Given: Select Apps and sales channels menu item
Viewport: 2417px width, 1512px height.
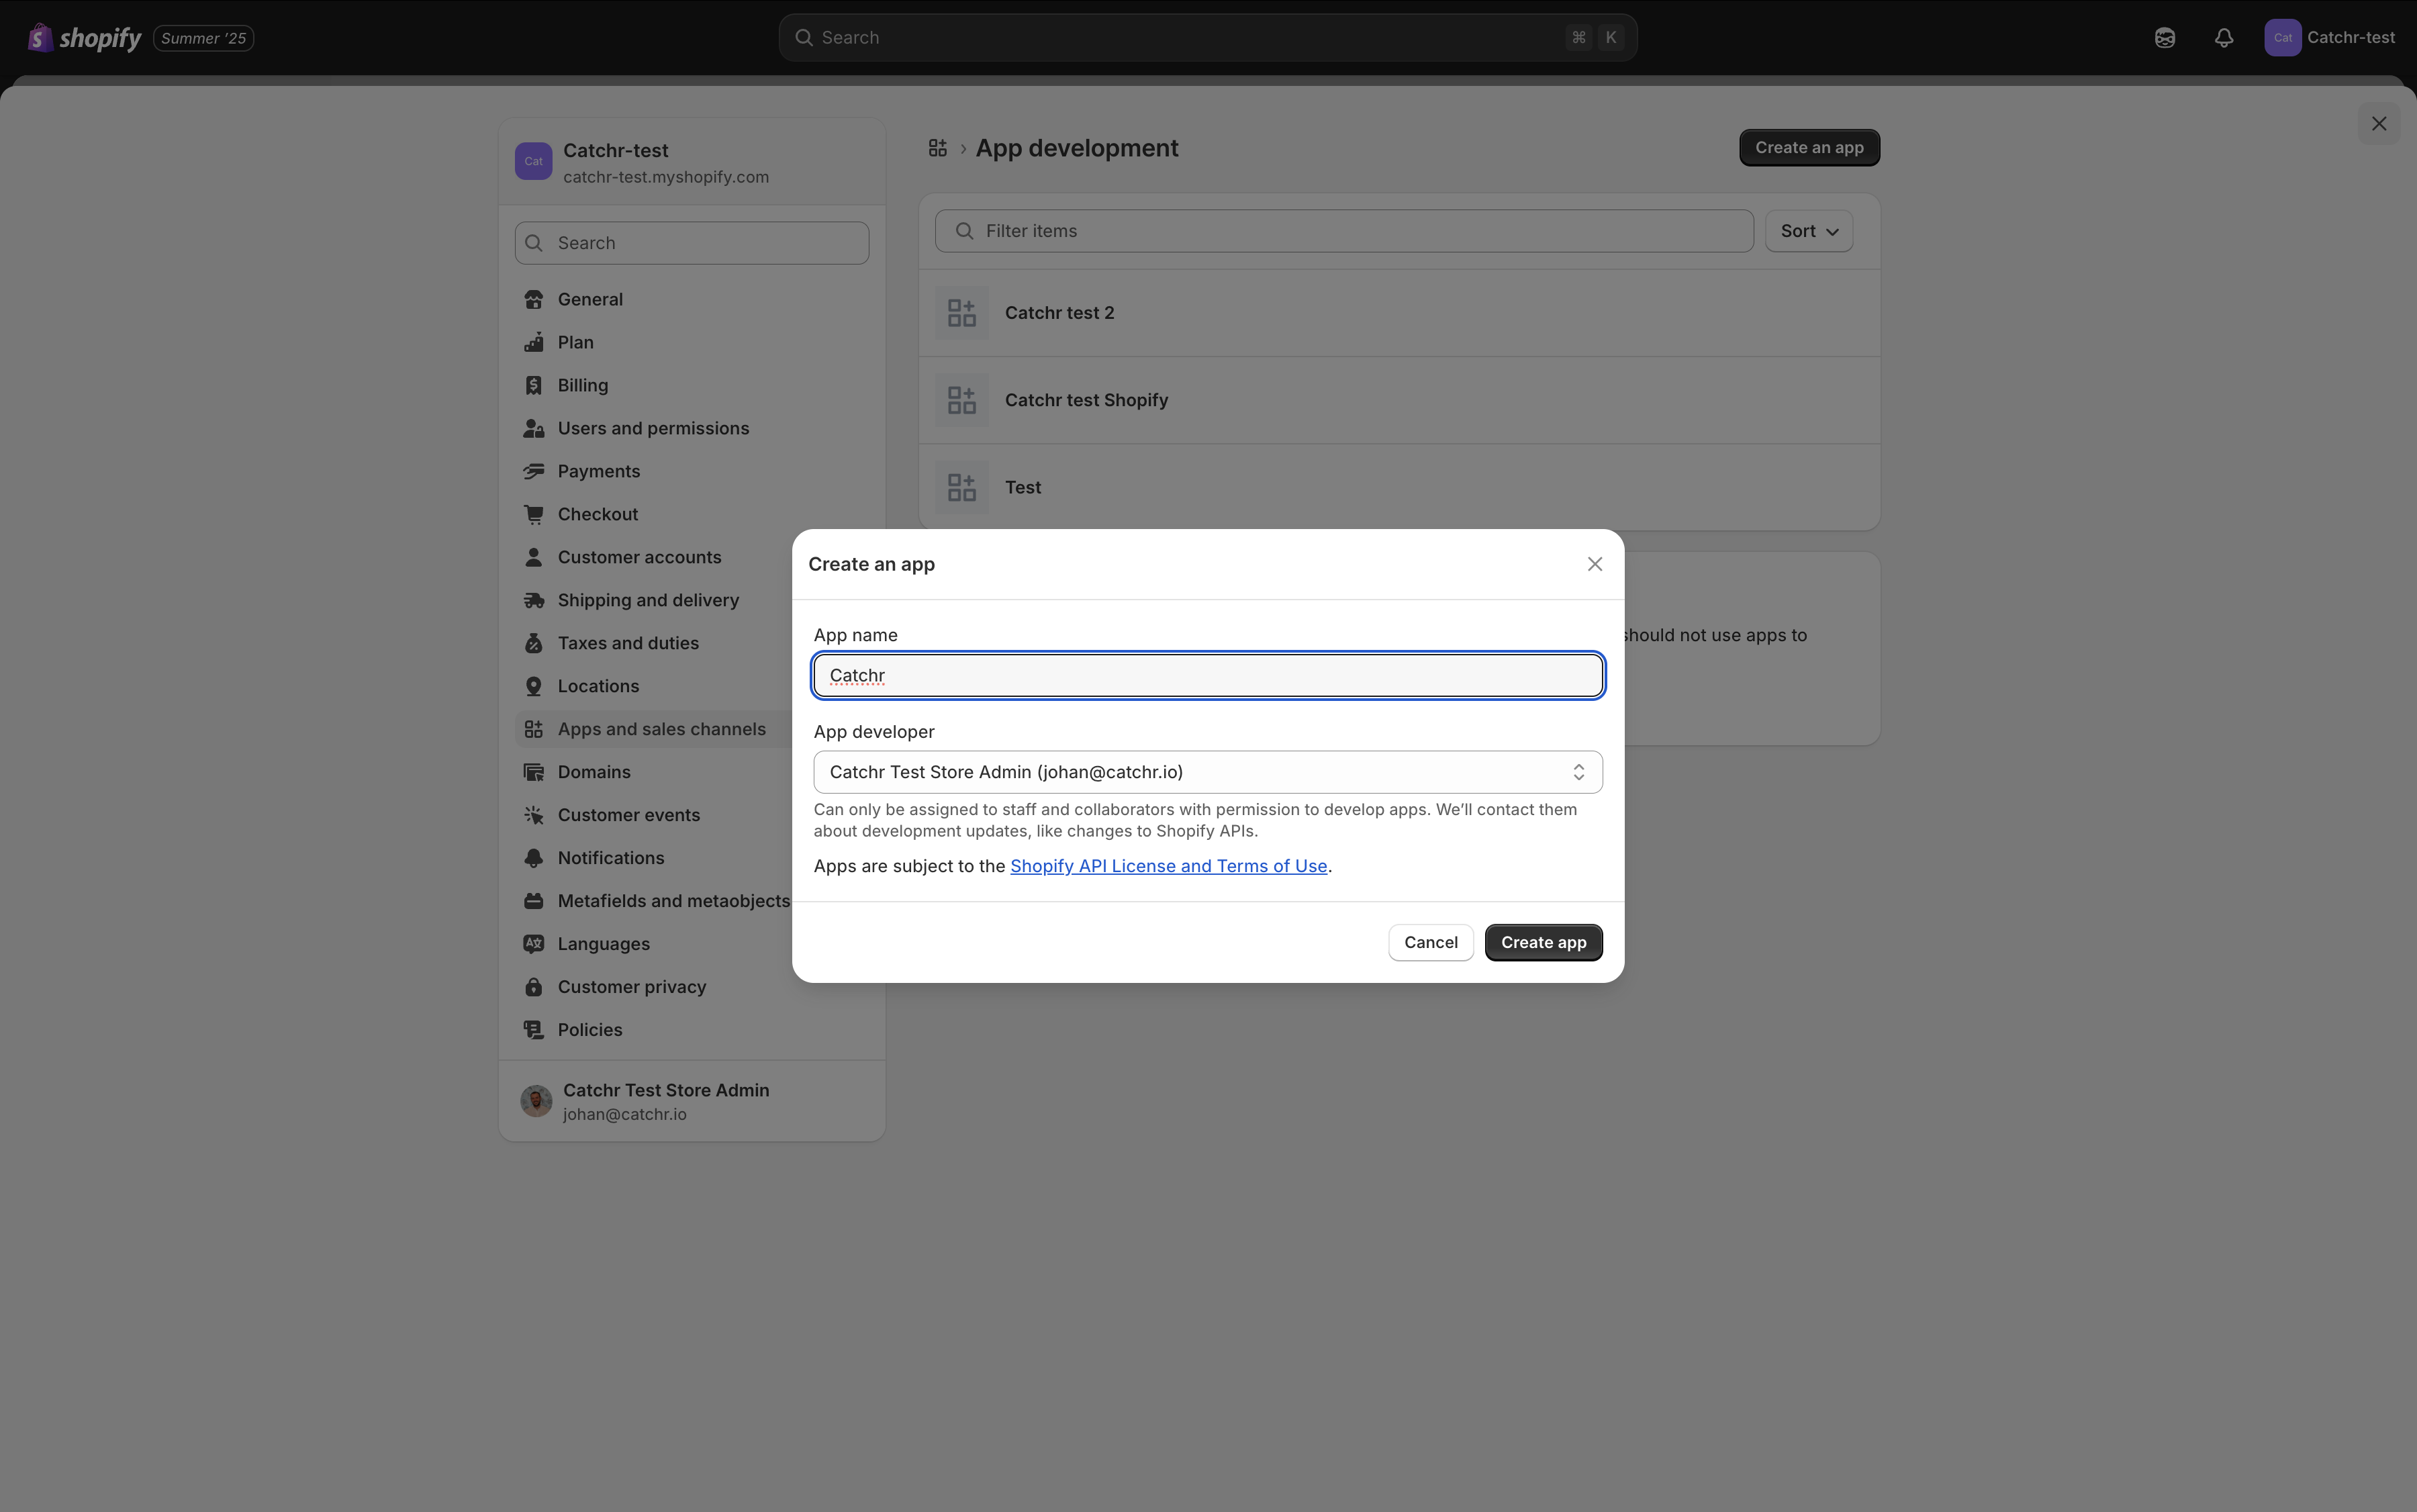Looking at the screenshot, I should (654, 730).
